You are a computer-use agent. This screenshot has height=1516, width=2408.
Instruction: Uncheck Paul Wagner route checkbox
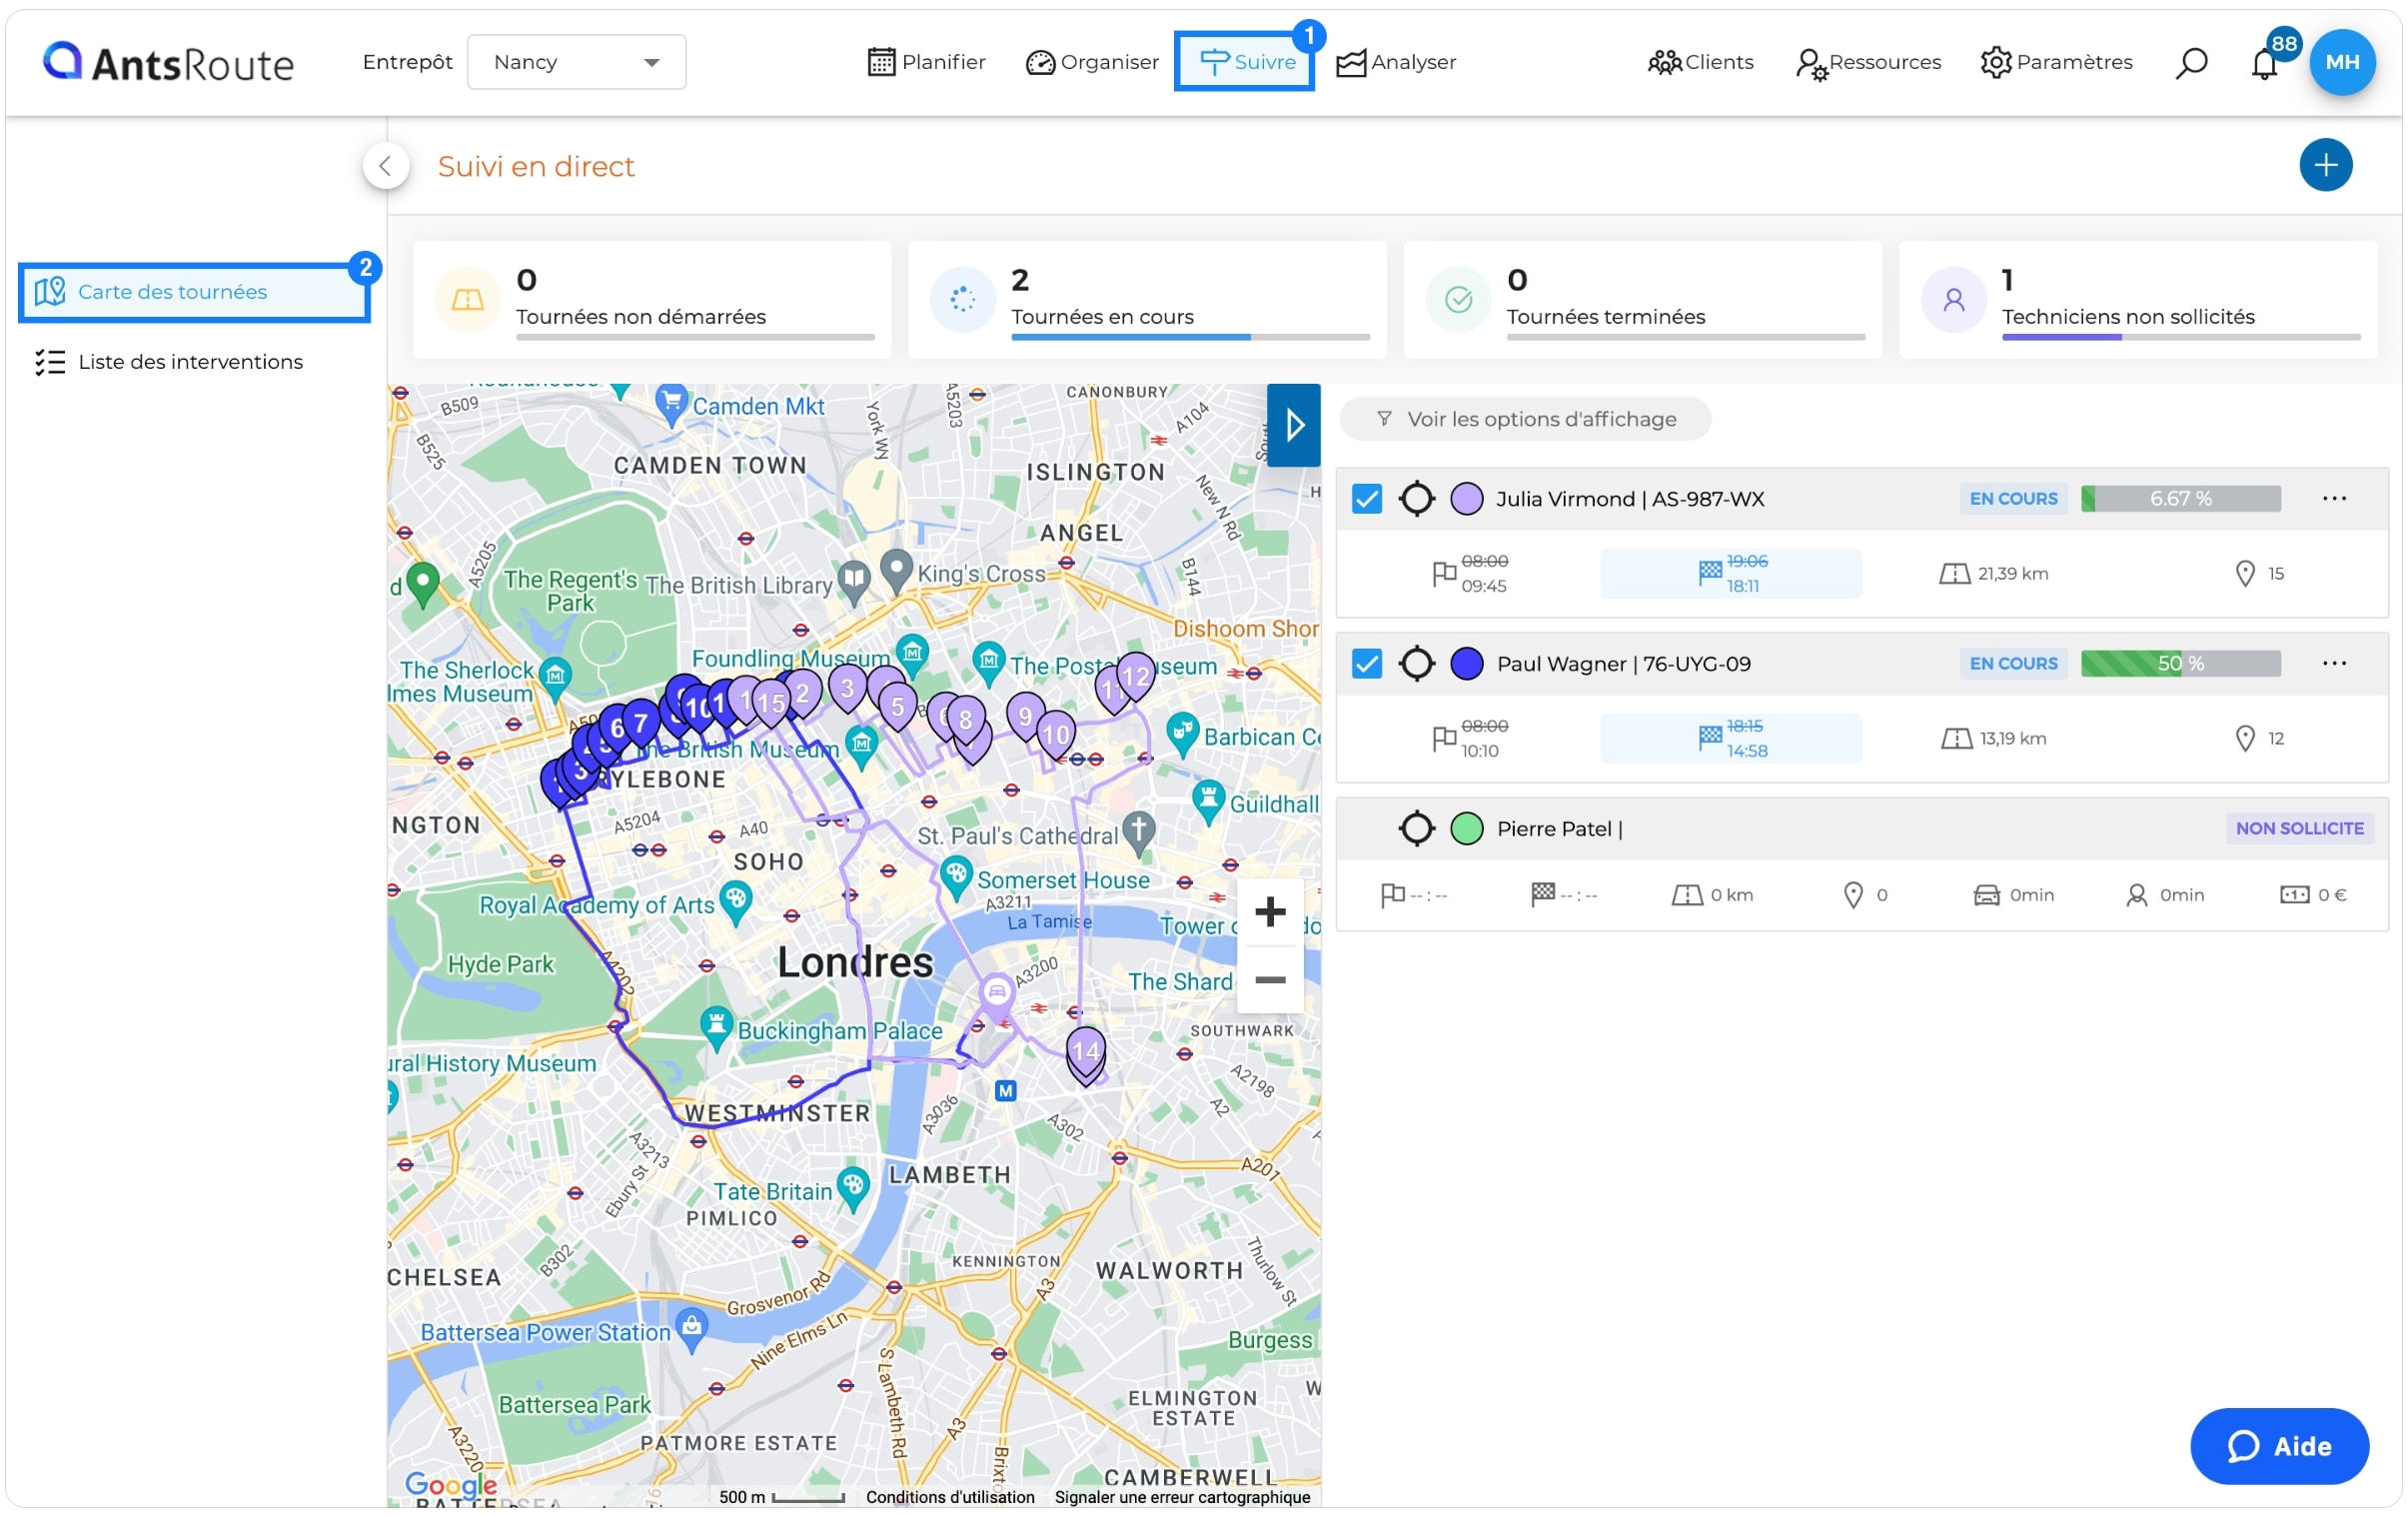1366,663
